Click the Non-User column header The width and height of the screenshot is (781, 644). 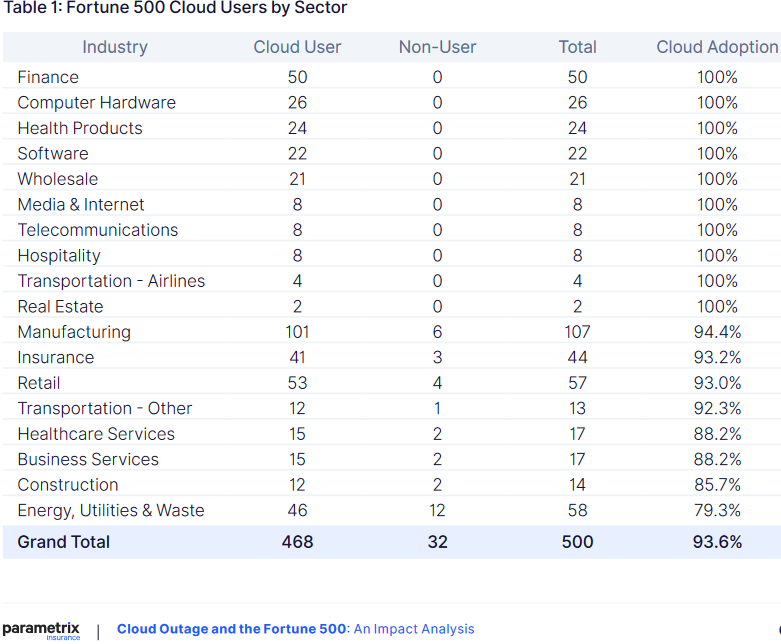[437, 47]
